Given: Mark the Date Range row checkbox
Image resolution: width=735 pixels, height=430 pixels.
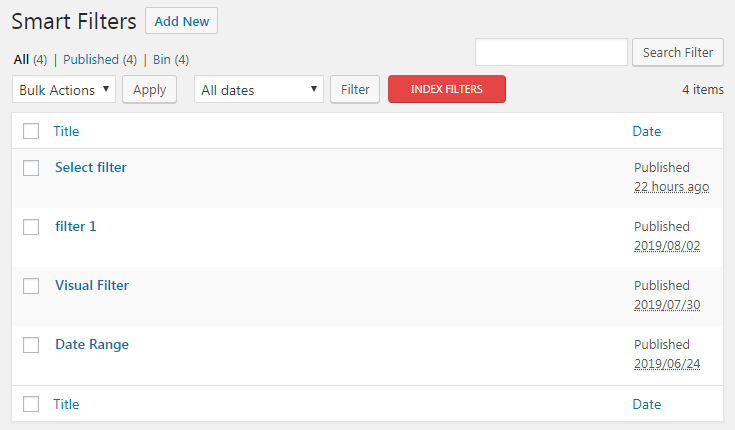Looking at the screenshot, I should [31, 345].
